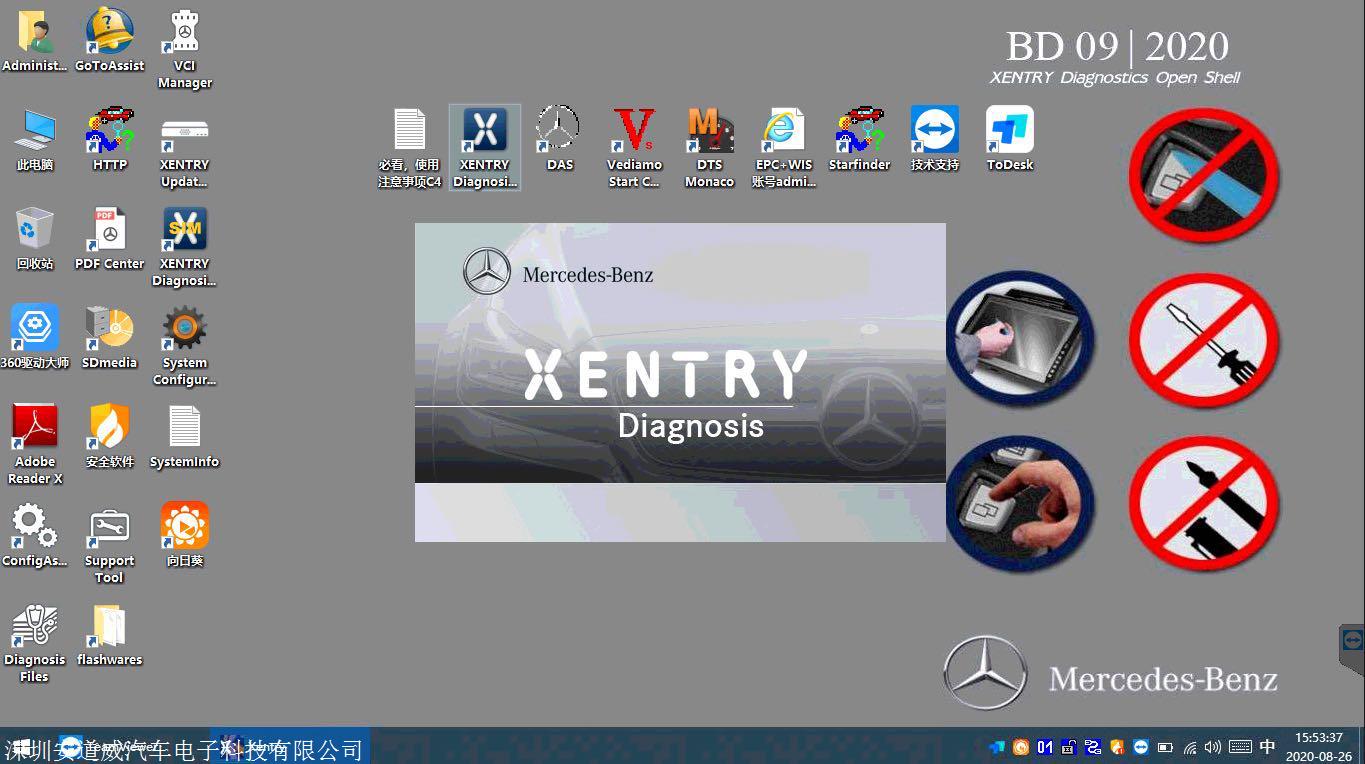1365x764 pixels.
Task: Click the blue 01 tray icon
Action: coord(1045,747)
